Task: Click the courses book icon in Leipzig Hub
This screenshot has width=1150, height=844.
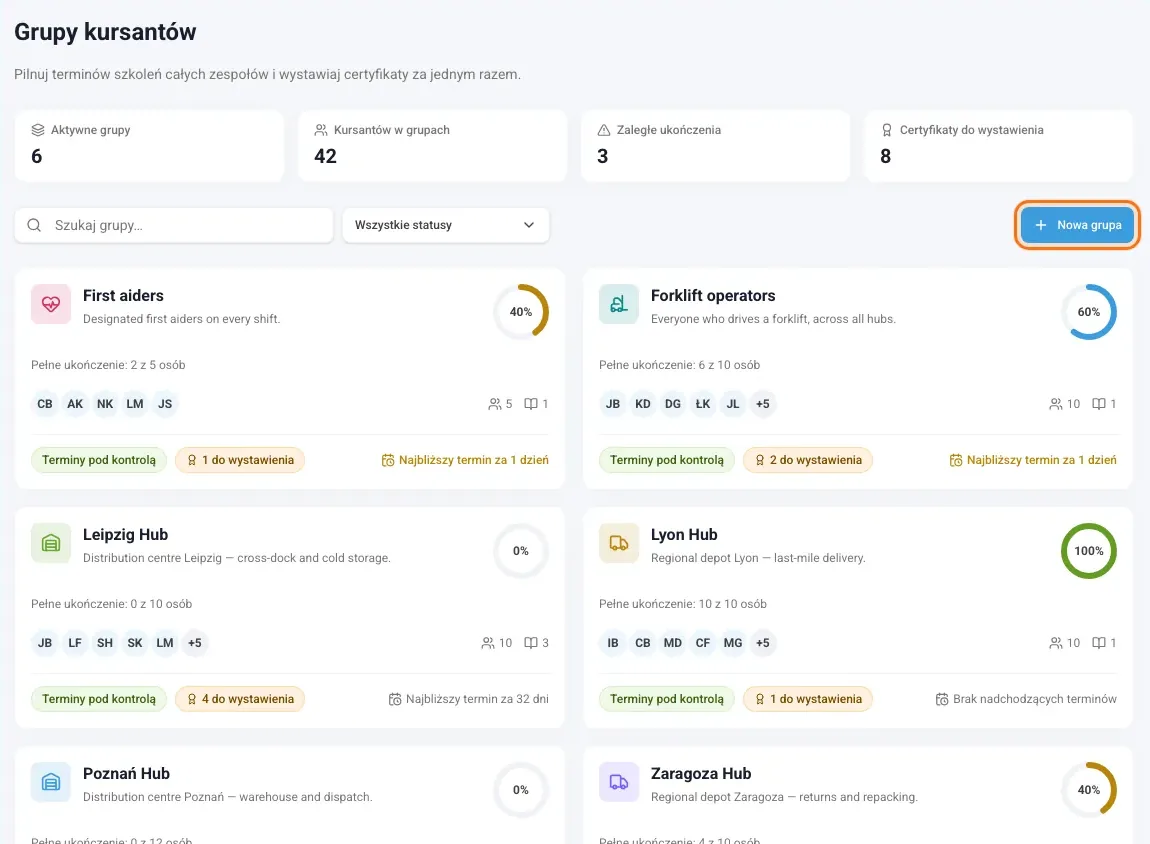Action: pos(531,643)
